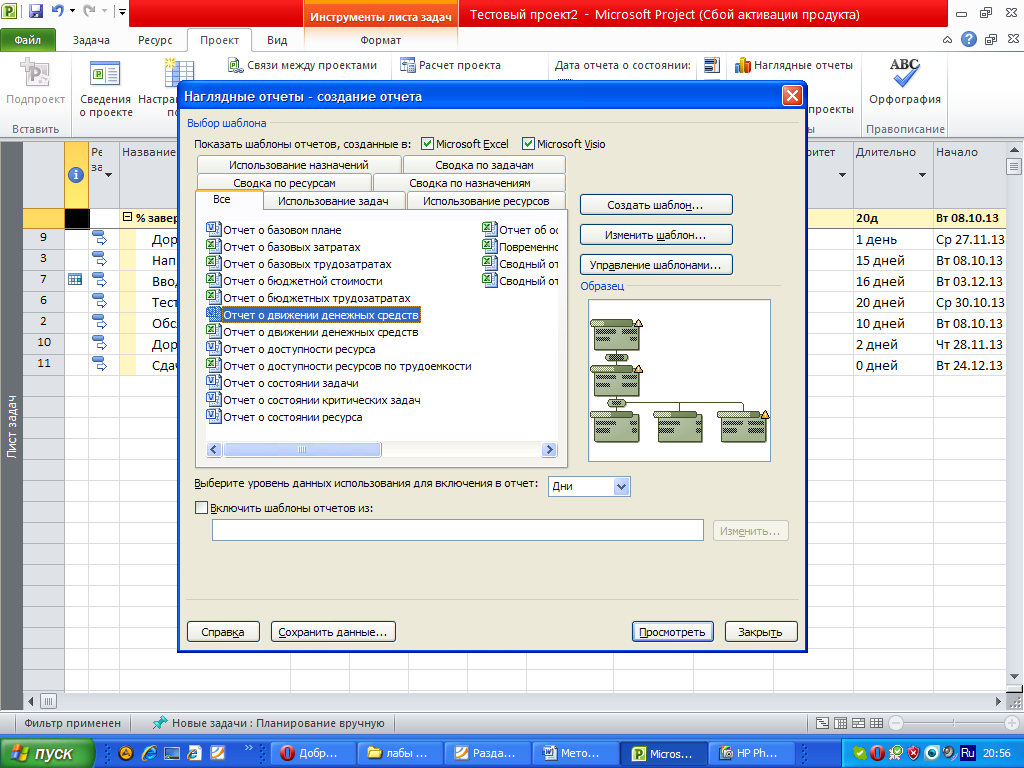Open the Help question mark icon
The image size is (1024, 768).
(969, 40)
